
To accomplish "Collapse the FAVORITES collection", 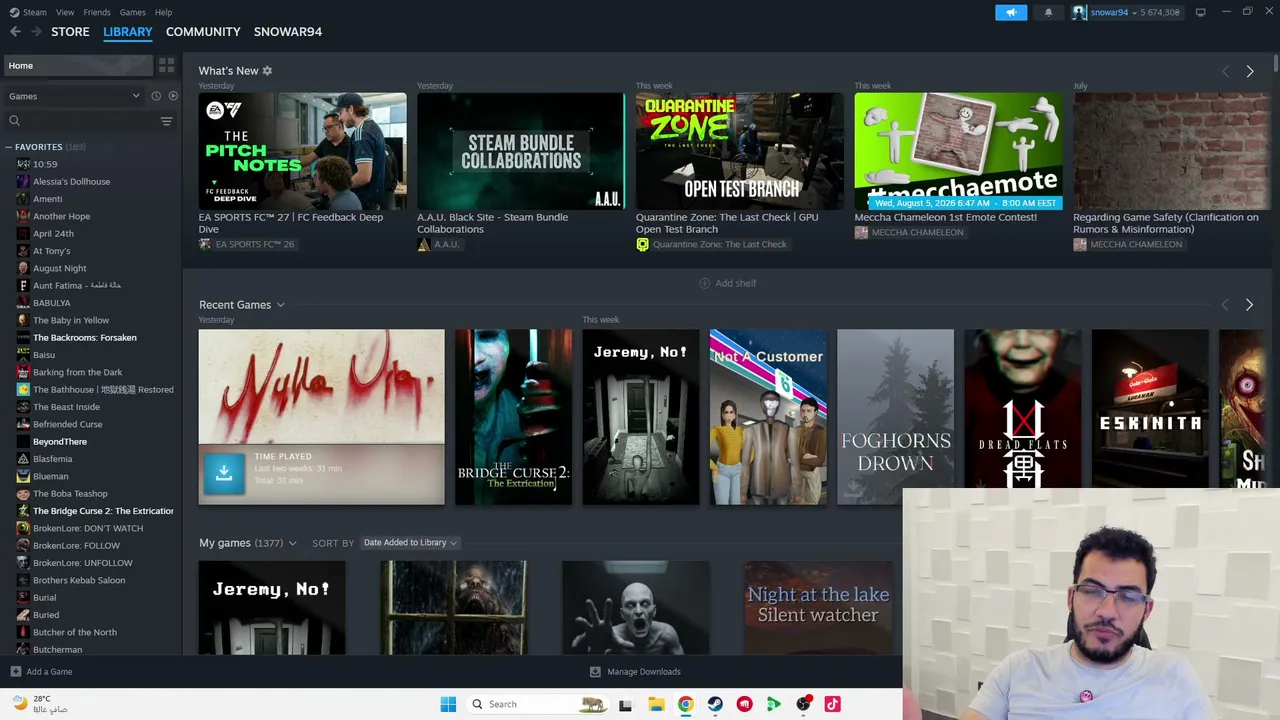I will click(8, 147).
